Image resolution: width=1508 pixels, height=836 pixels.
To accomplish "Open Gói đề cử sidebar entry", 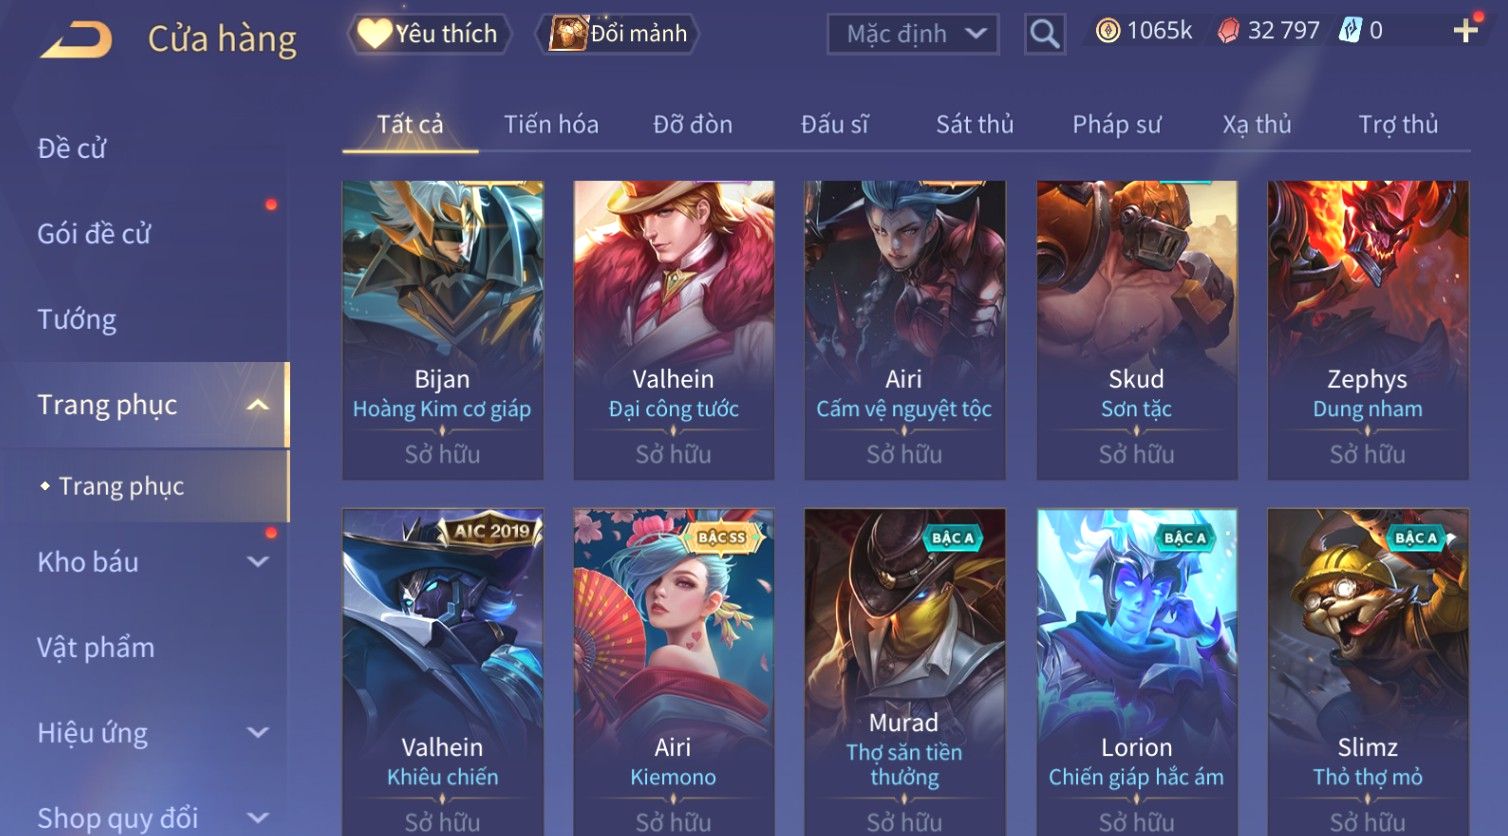I will pos(93,234).
